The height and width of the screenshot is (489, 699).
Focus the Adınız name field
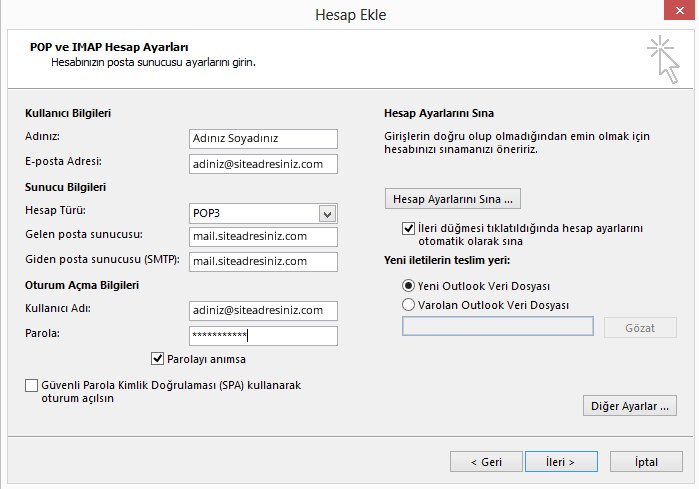263,139
